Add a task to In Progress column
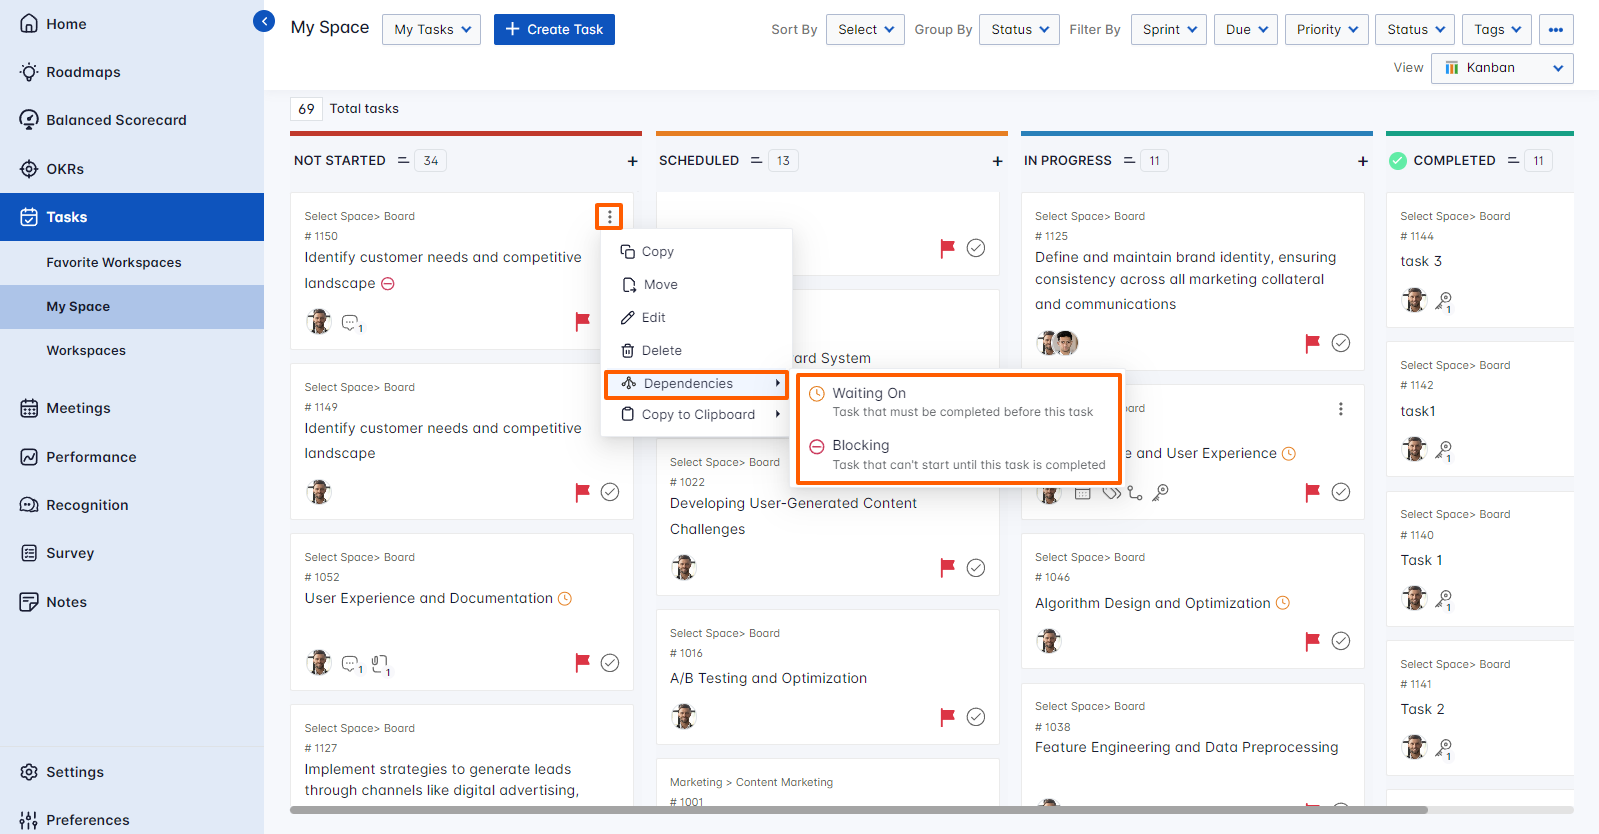This screenshot has height=834, width=1599. 1362,161
